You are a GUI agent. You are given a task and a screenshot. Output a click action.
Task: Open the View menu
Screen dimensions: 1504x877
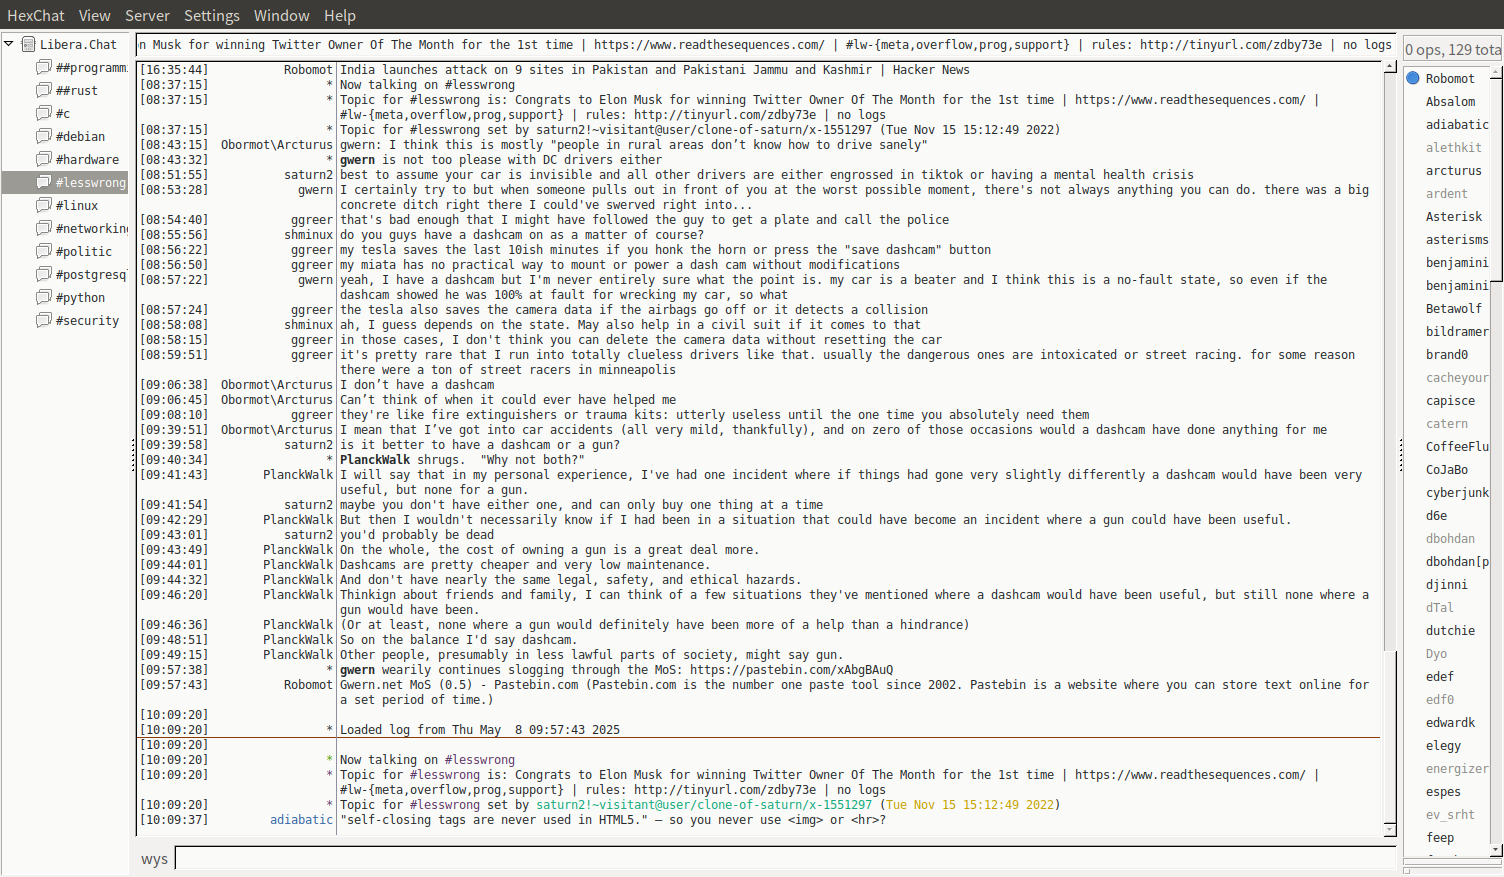95,16
